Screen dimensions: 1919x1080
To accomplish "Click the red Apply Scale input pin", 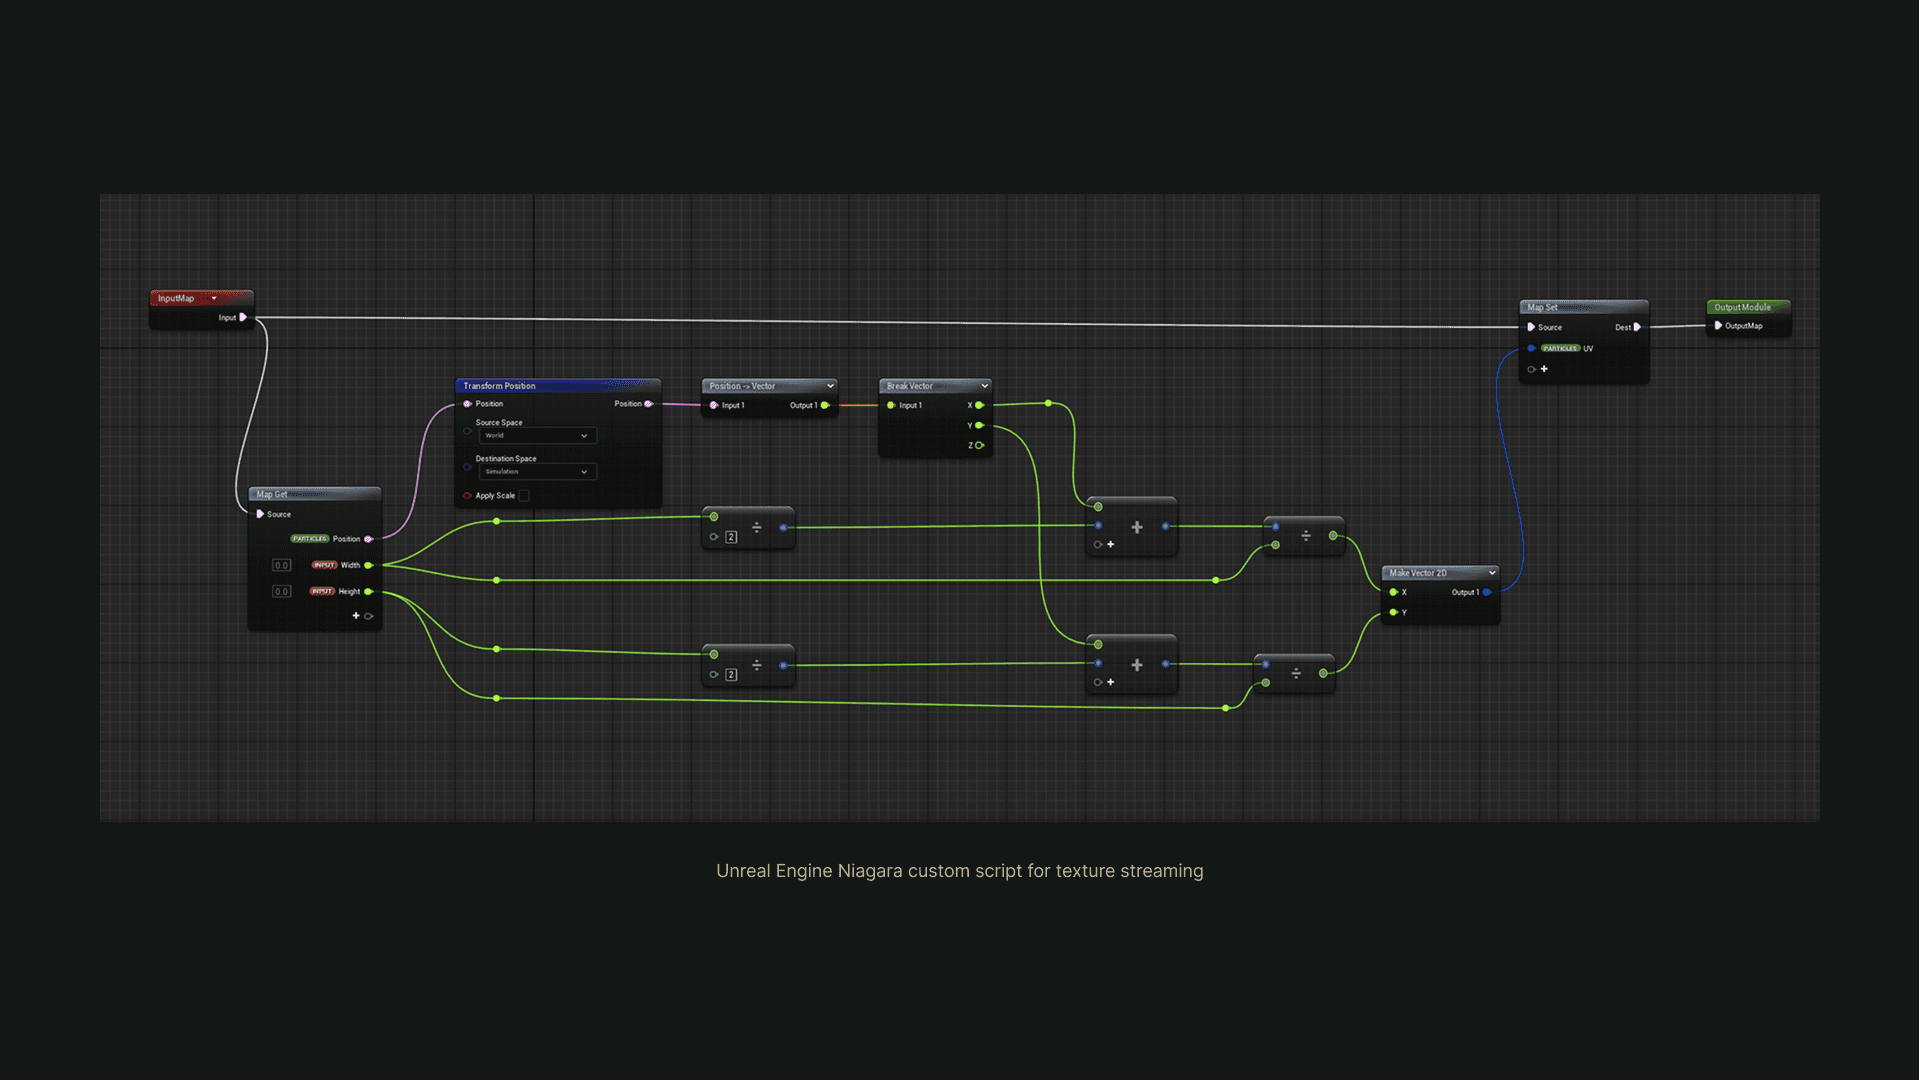I will tap(467, 496).
